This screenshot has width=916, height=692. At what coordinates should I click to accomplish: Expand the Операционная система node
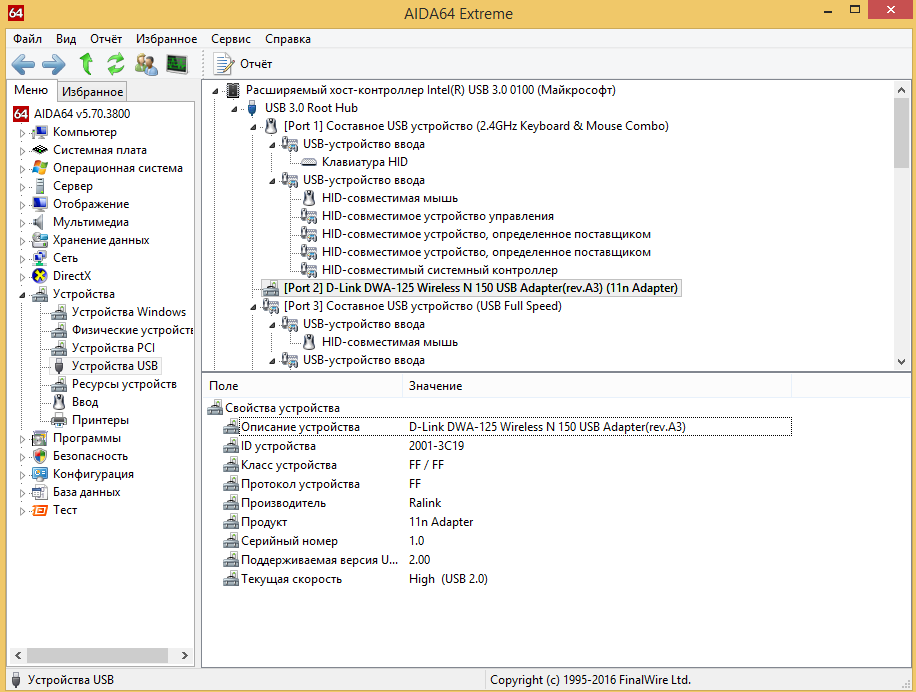pos(22,169)
